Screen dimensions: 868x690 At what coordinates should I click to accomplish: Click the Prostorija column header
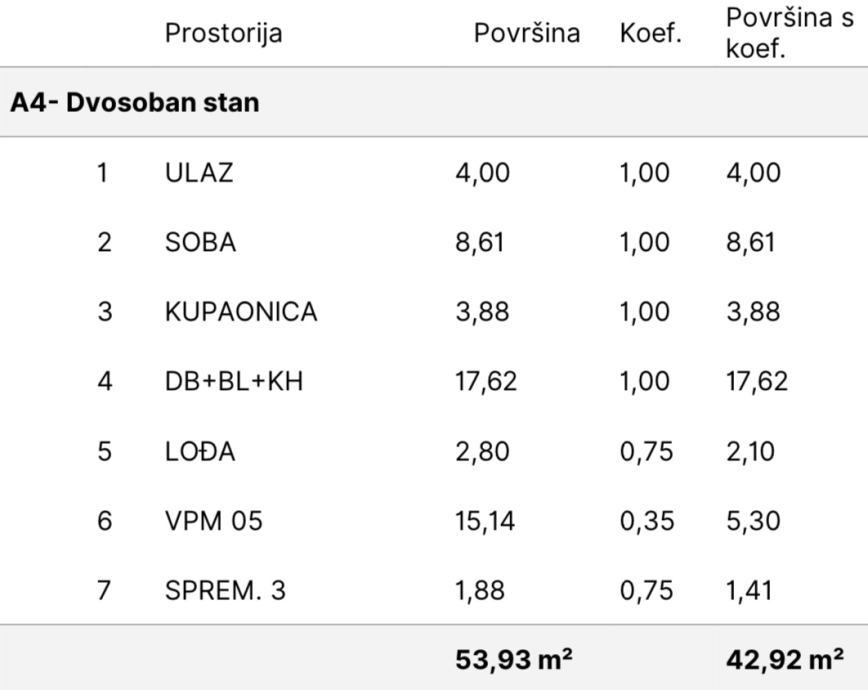(x=223, y=33)
